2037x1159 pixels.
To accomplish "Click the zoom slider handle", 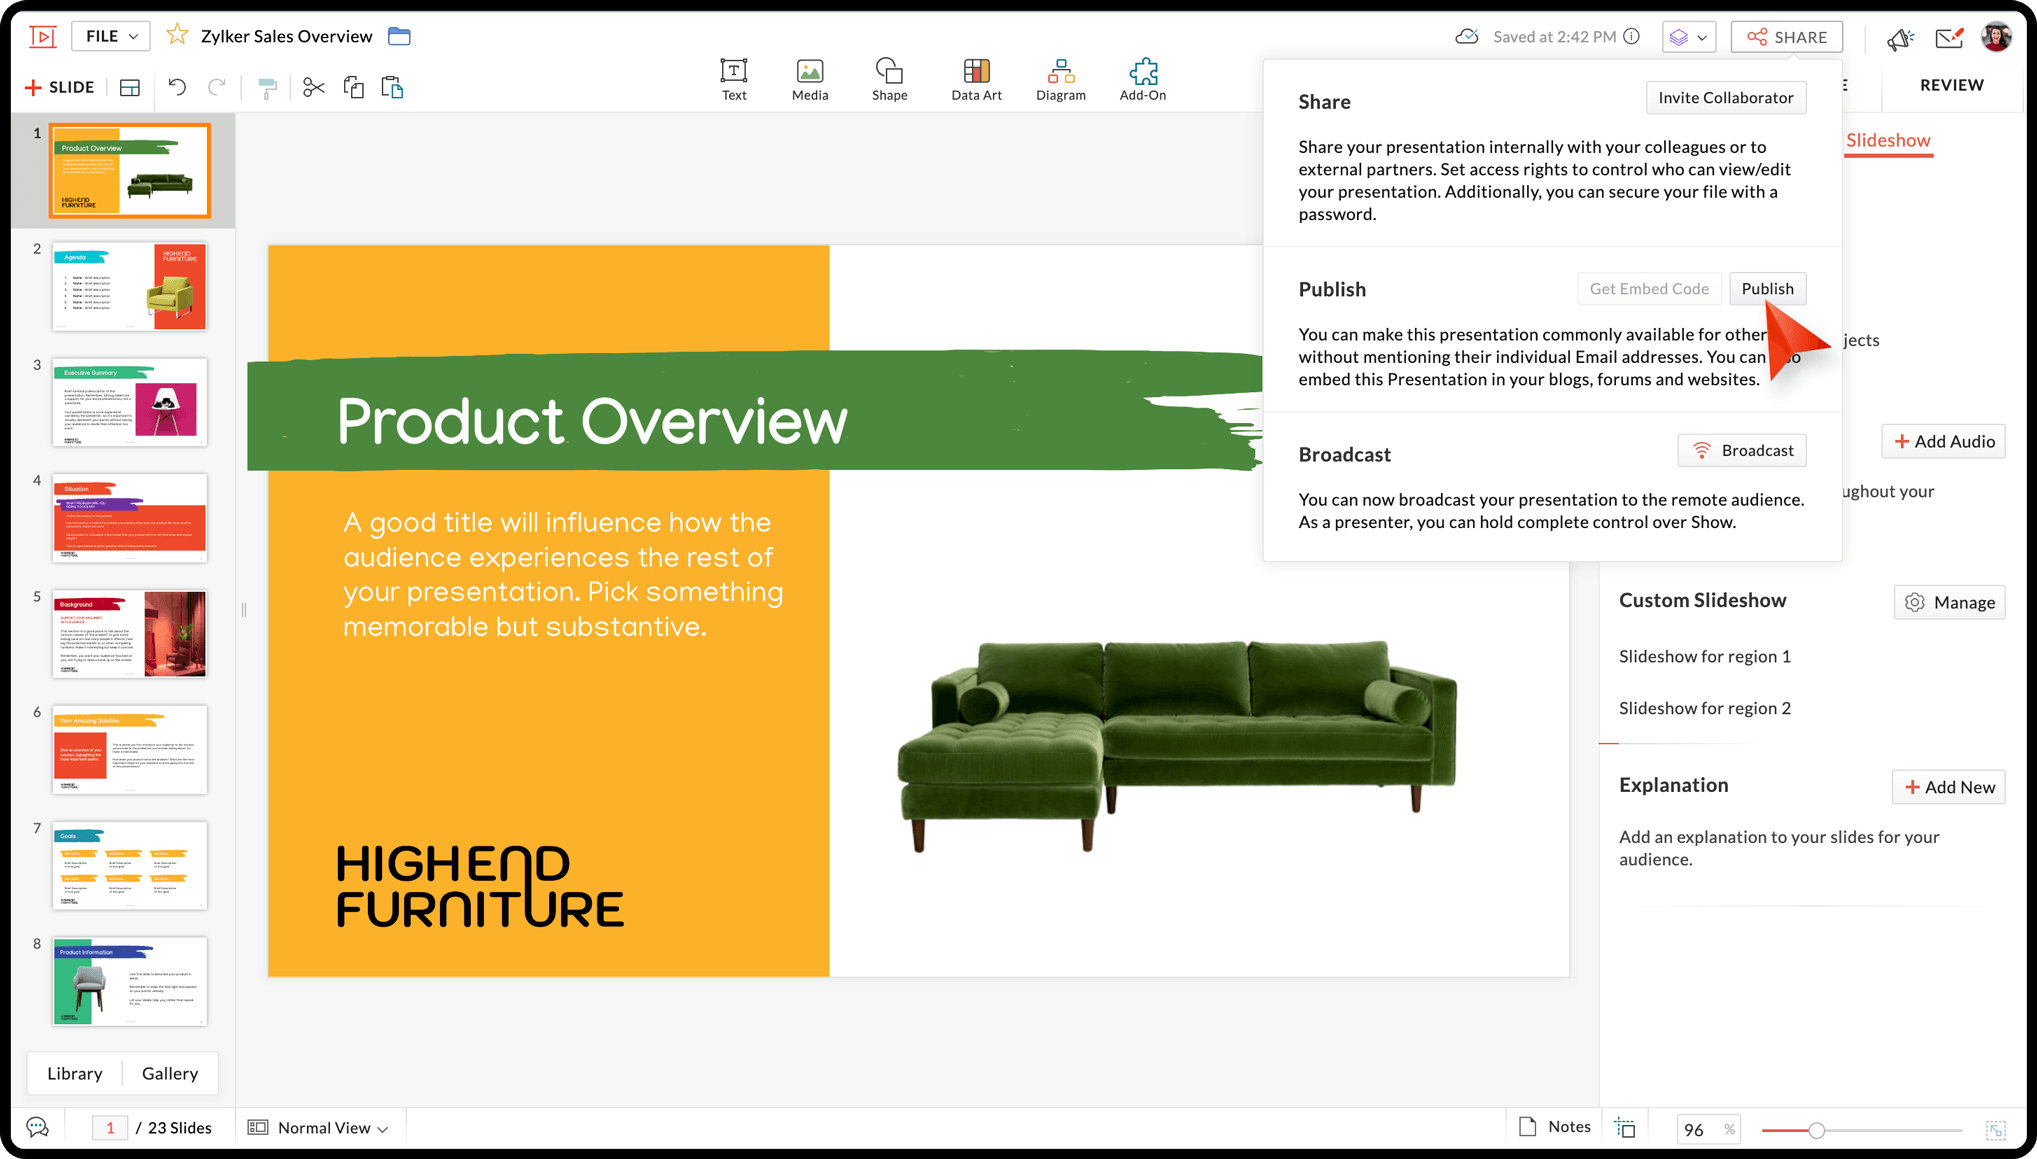I will point(1816,1130).
